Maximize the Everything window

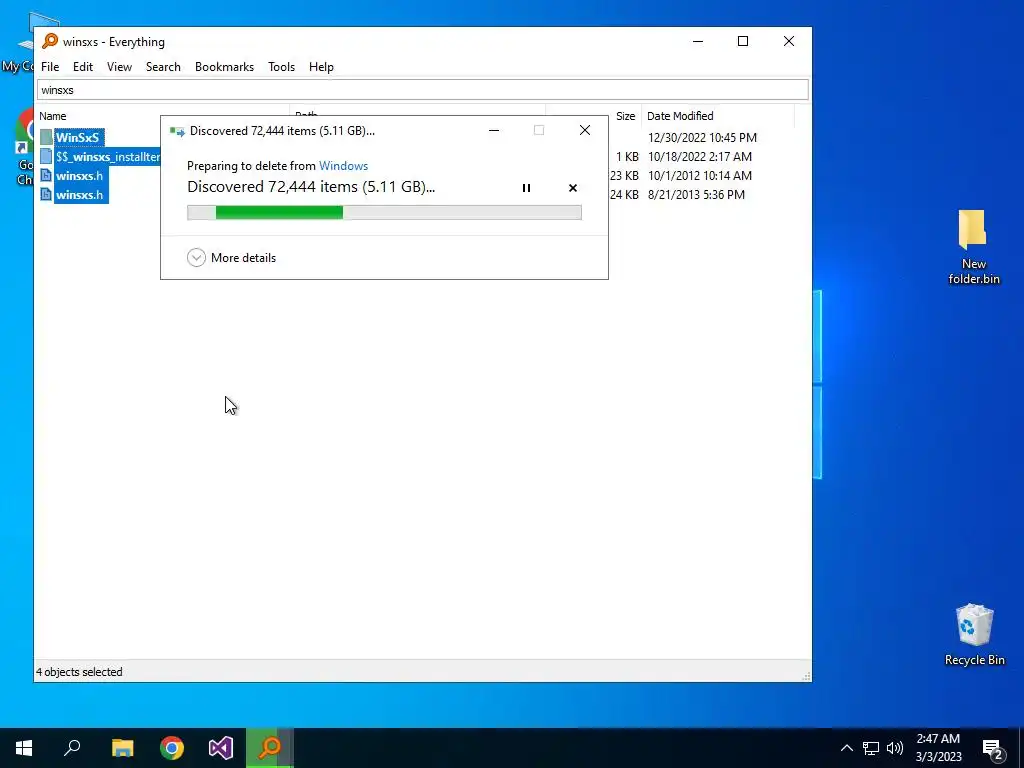tap(743, 41)
